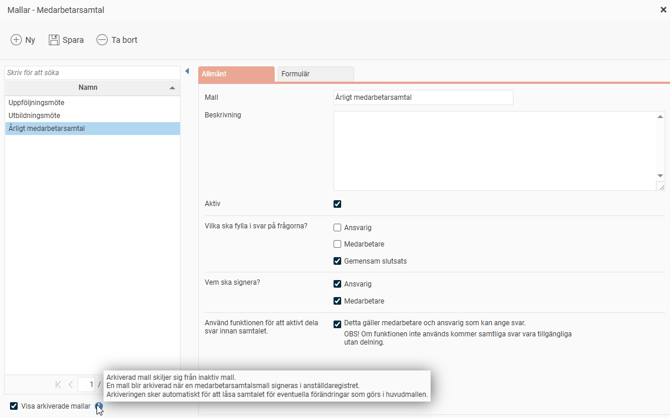Collapse the left template list panel
Image resolution: width=670 pixels, height=418 pixels.
click(x=187, y=72)
